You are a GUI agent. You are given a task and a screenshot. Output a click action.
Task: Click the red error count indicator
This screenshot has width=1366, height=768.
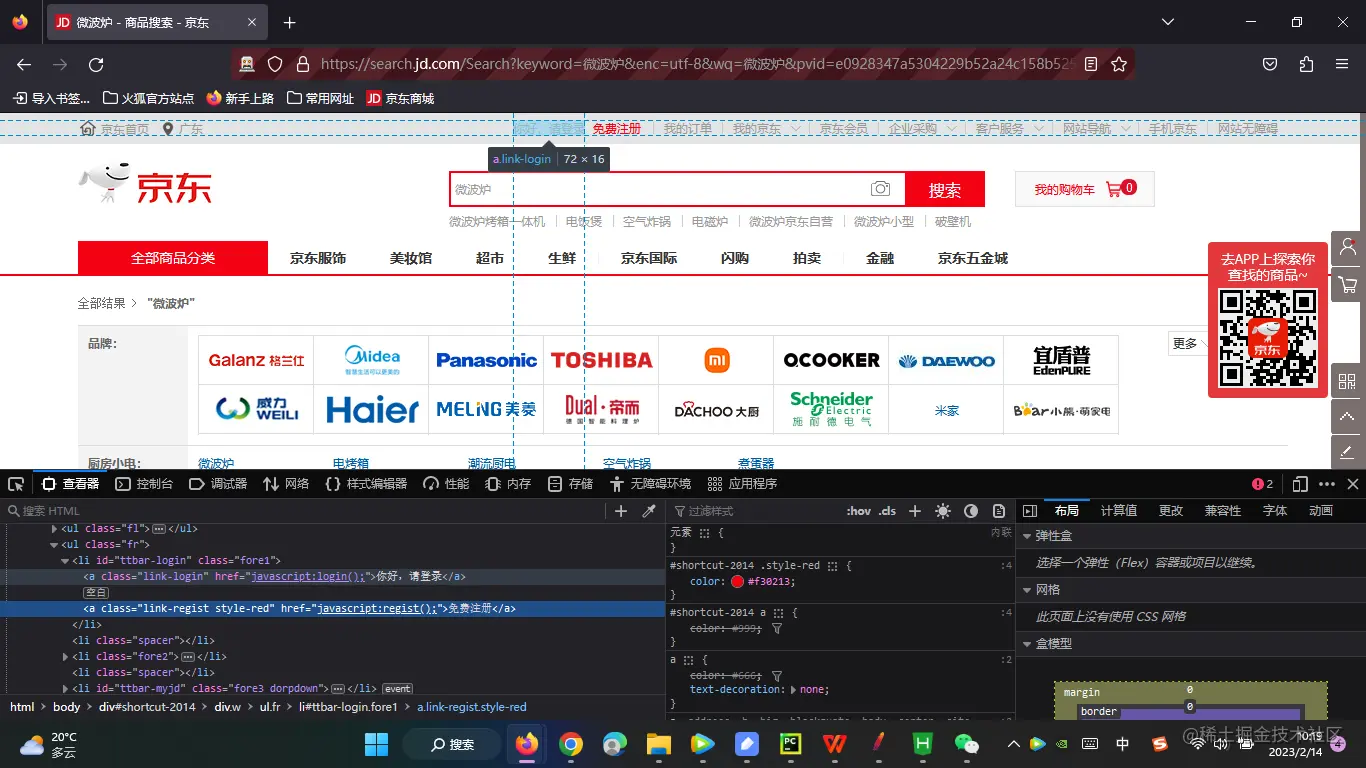(x=1263, y=484)
